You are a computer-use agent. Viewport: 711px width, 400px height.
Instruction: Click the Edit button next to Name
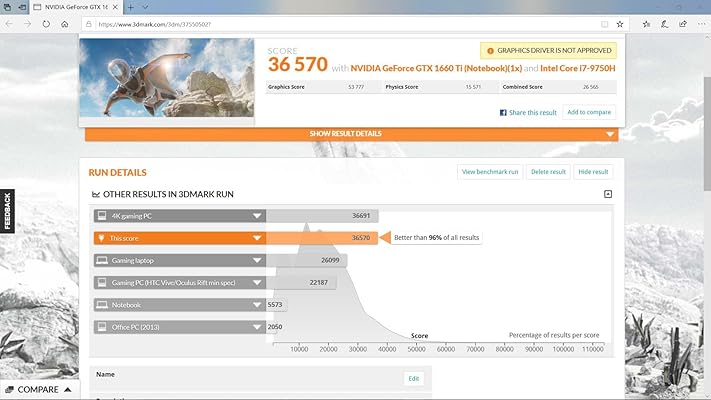(414, 379)
